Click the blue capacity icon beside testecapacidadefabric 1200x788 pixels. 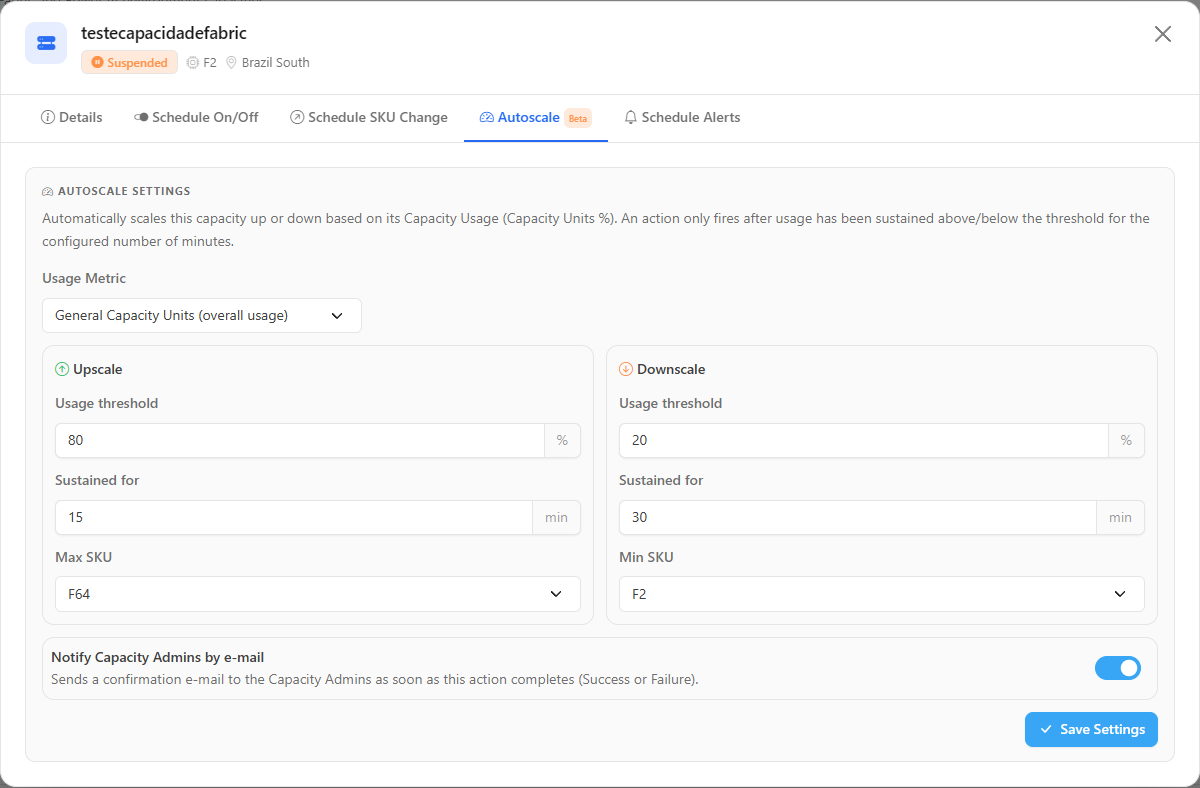click(46, 43)
